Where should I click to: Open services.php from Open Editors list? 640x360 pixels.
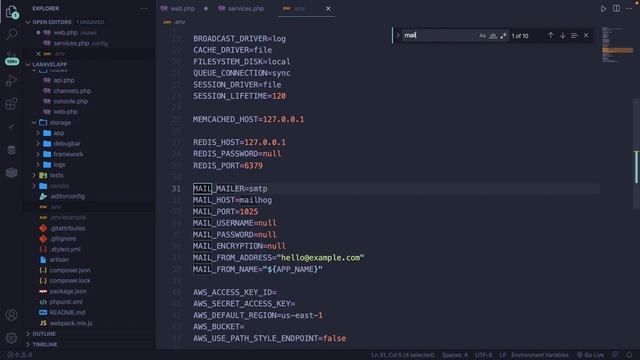click(71, 43)
